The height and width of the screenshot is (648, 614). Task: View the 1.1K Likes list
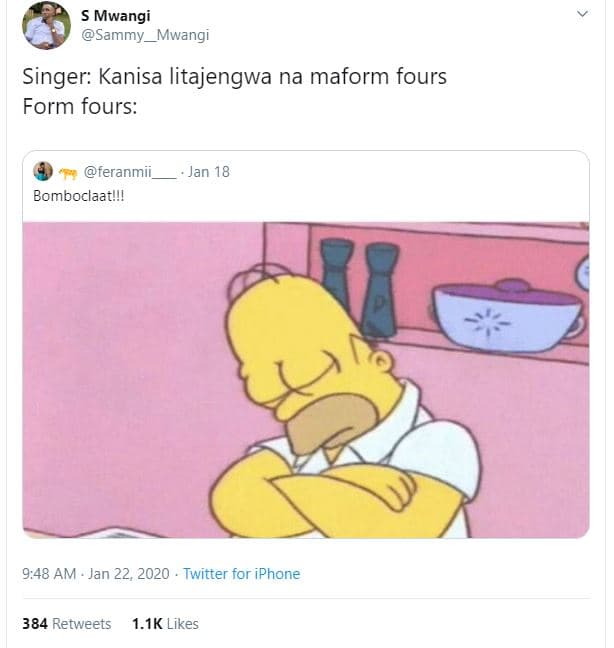(165, 623)
